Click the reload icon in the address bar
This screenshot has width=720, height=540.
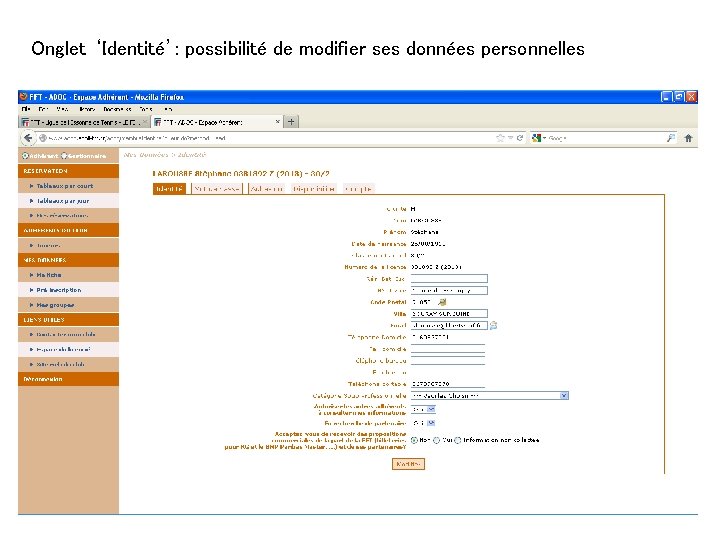tap(520, 138)
